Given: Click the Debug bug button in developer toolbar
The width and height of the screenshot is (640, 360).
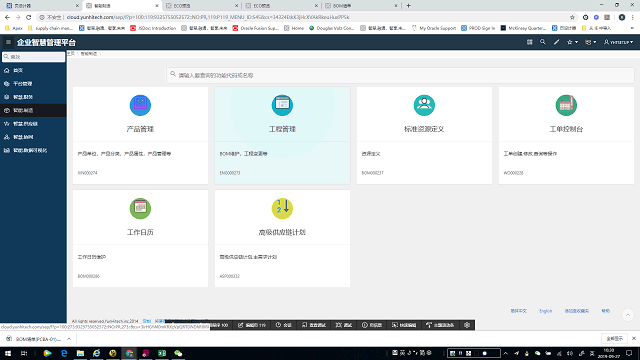Looking at the screenshot, I should 343,325.
